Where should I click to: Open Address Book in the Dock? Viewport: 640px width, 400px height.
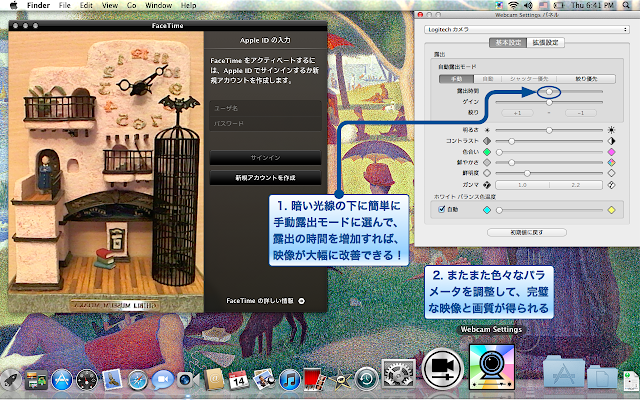point(214,380)
